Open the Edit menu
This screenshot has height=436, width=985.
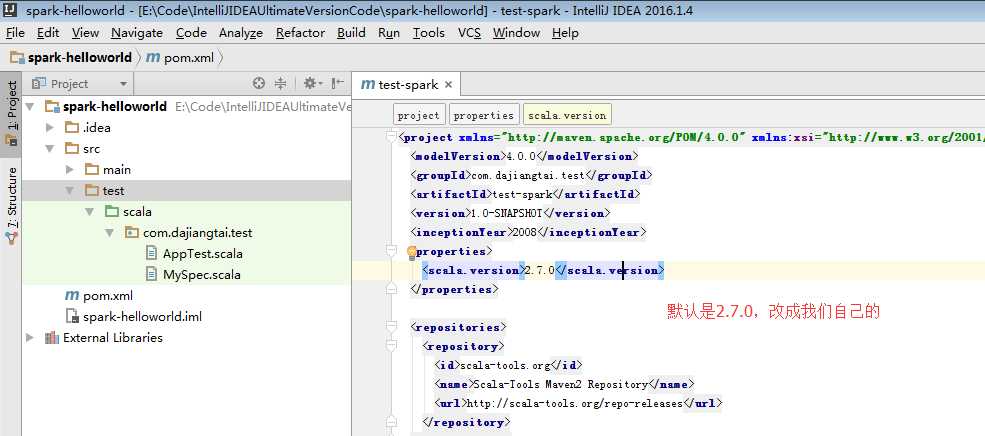[x=48, y=33]
